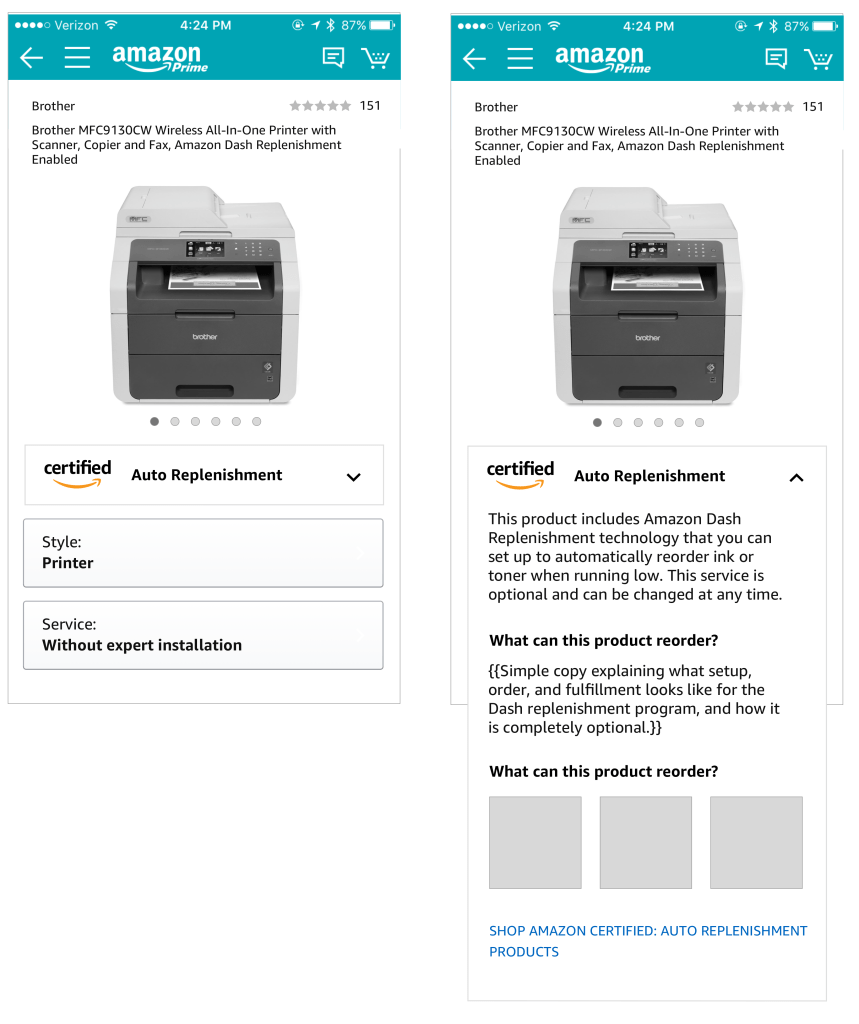Open shopping cart in left phone

click(x=376, y=58)
